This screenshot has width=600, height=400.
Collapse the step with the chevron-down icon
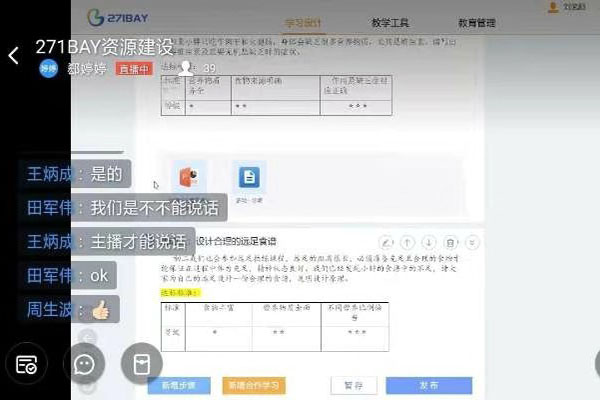[472, 242]
